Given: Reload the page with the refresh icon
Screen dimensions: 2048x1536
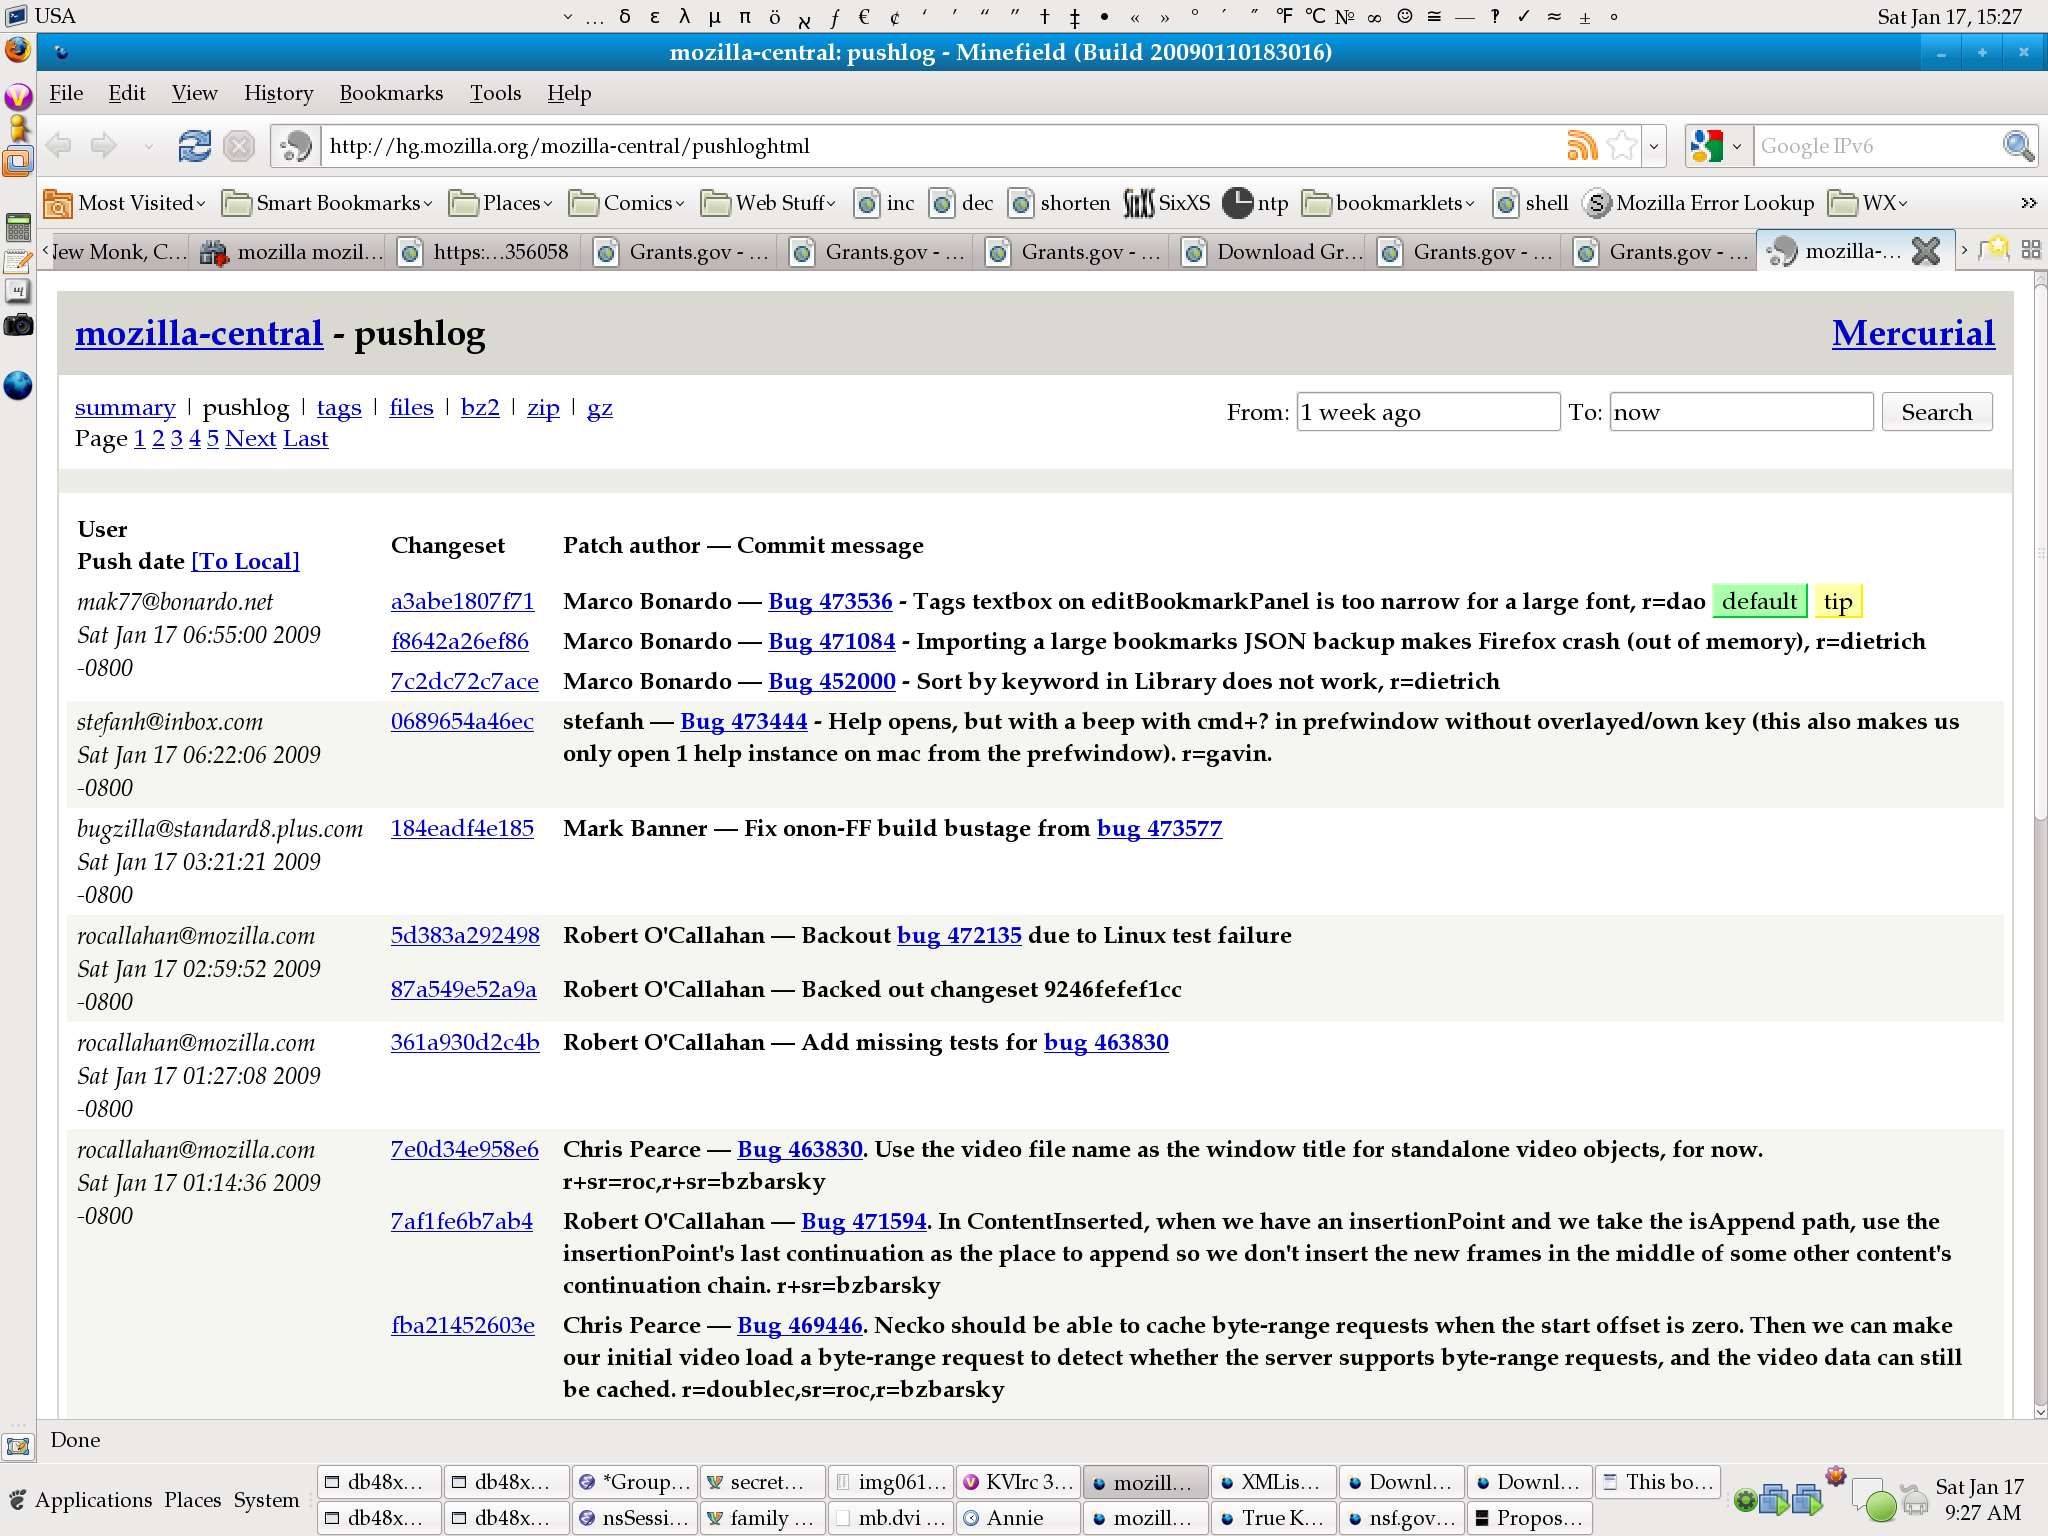Looking at the screenshot, I should 194,146.
